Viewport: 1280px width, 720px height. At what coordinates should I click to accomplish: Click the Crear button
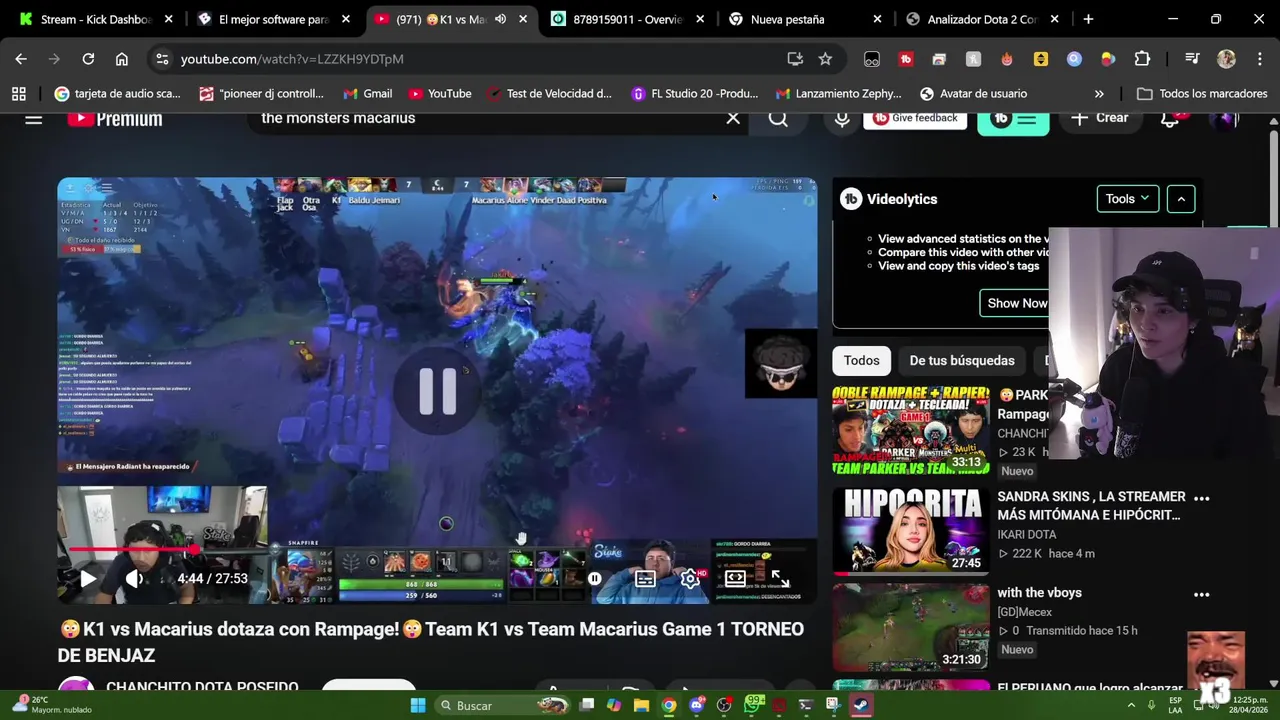1100,118
